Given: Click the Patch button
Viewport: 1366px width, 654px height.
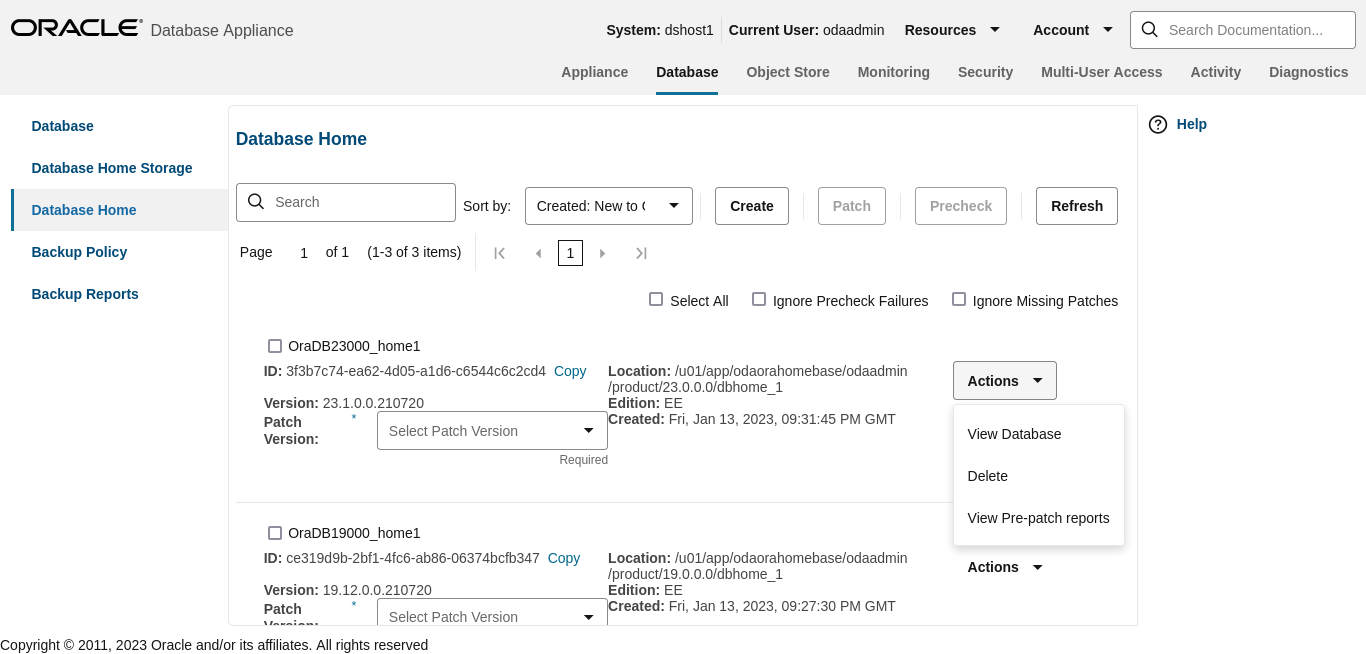Looking at the screenshot, I should (x=852, y=206).
